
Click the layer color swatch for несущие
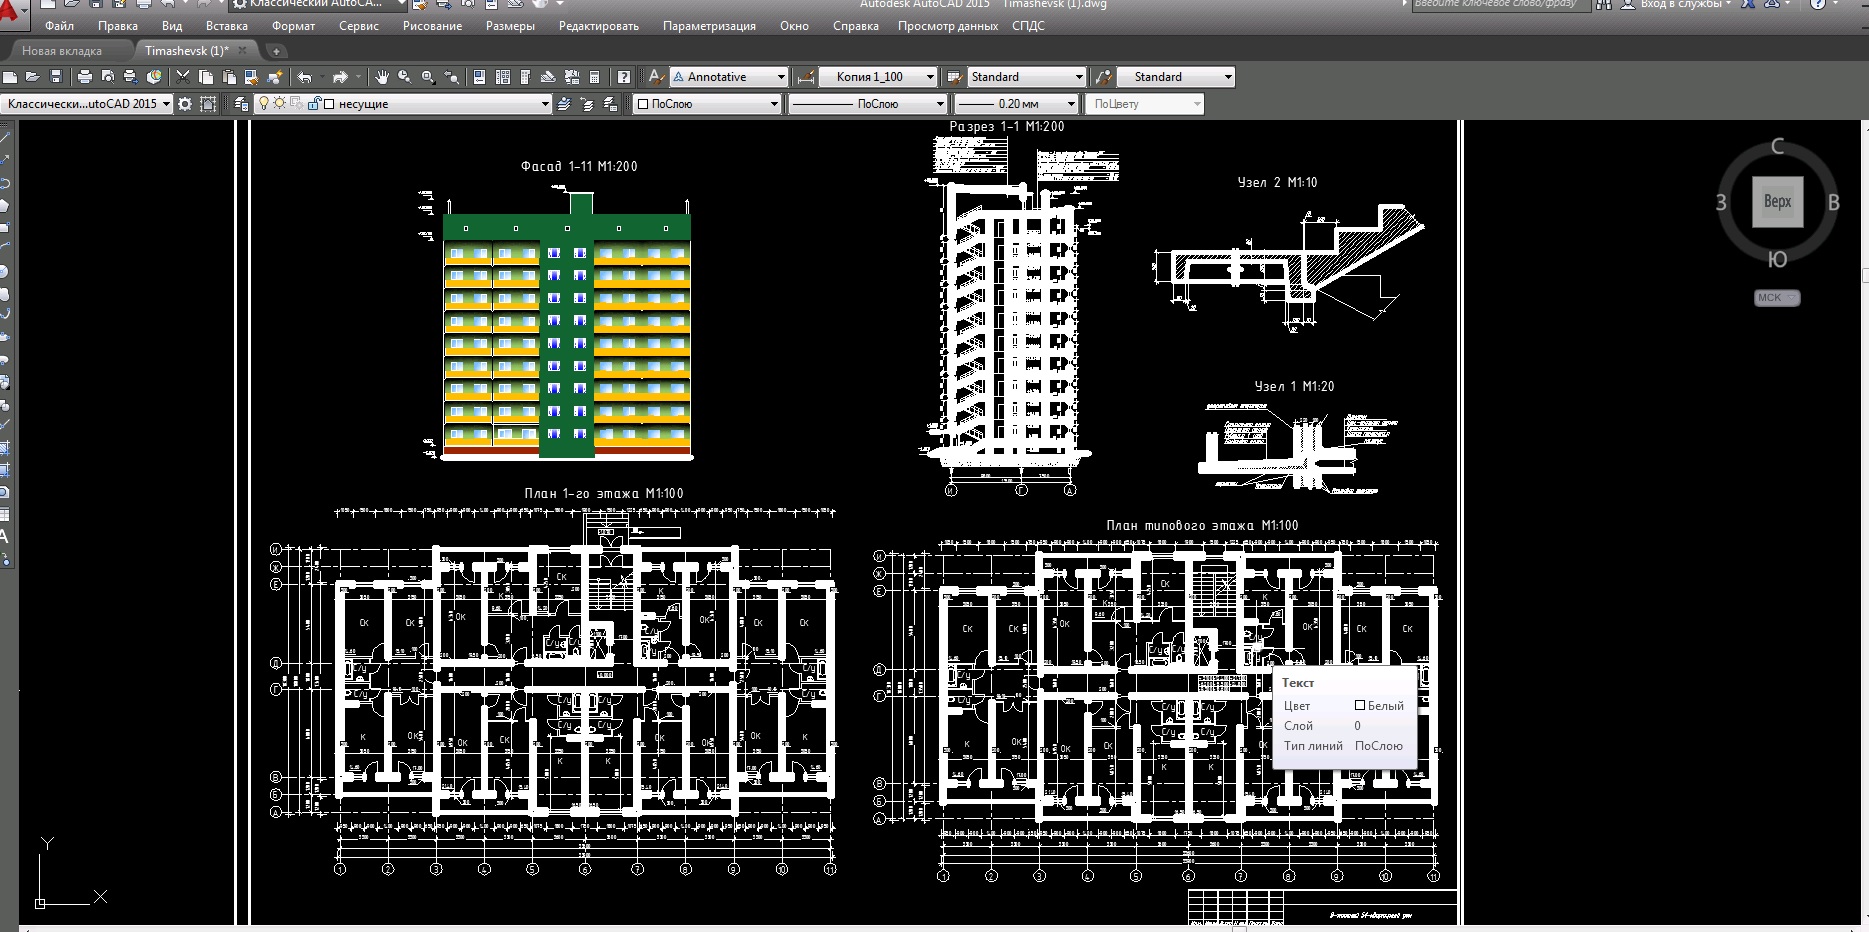(x=328, y=104)
